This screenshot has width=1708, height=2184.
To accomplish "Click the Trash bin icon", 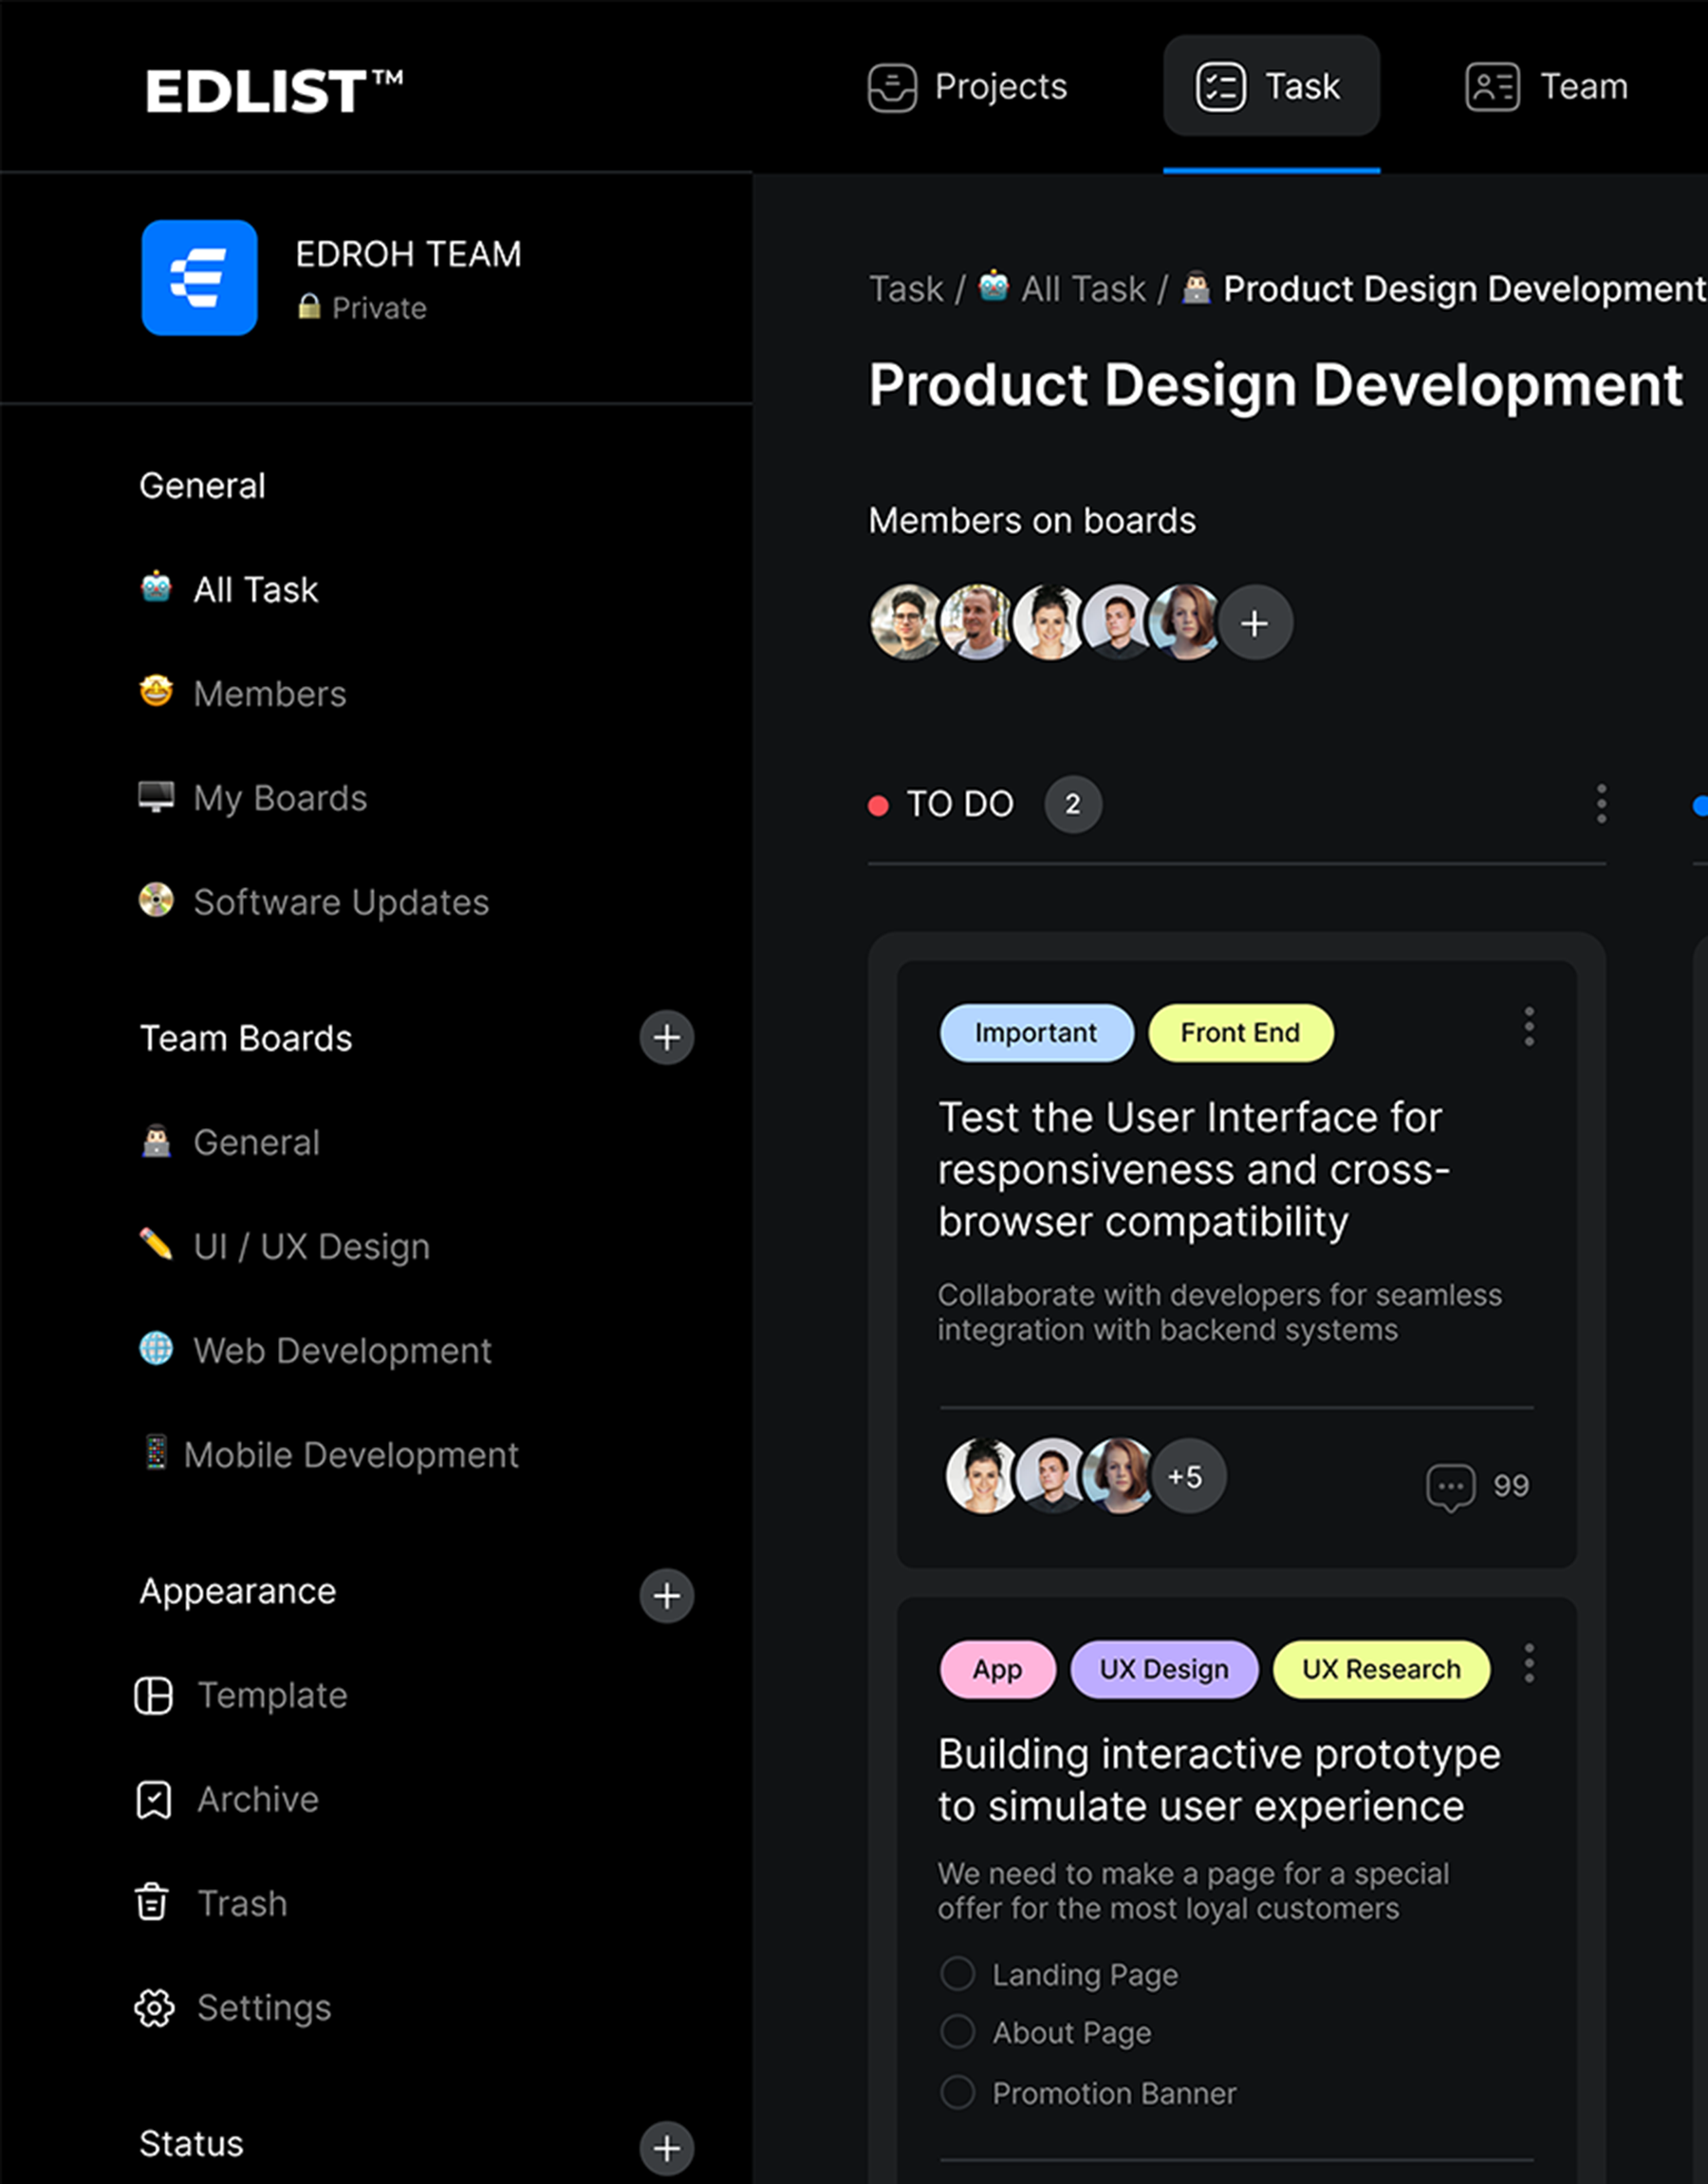I will [x=152, y=1902].
